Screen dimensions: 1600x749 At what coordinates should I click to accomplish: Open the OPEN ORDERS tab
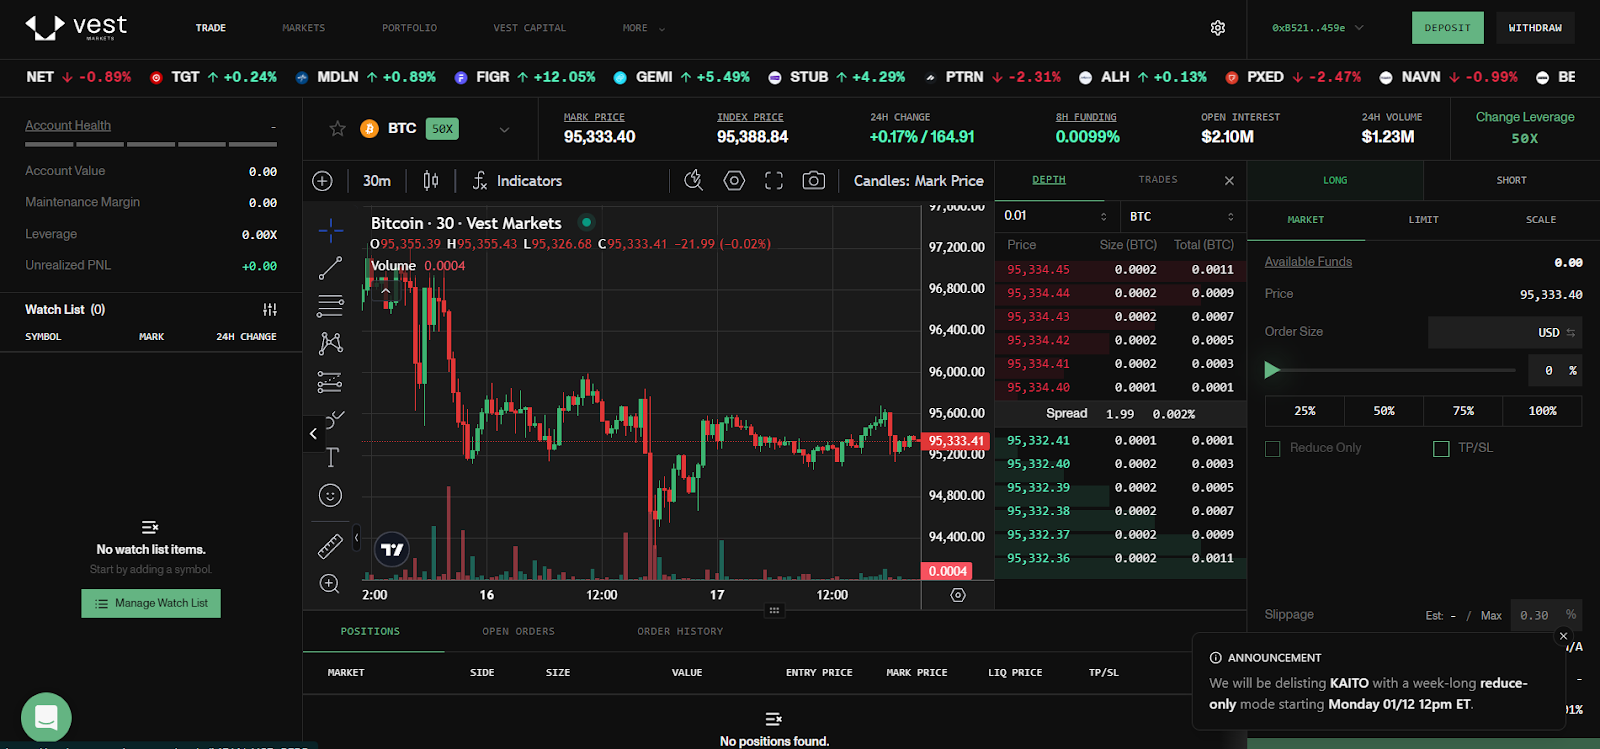point(518,632)
